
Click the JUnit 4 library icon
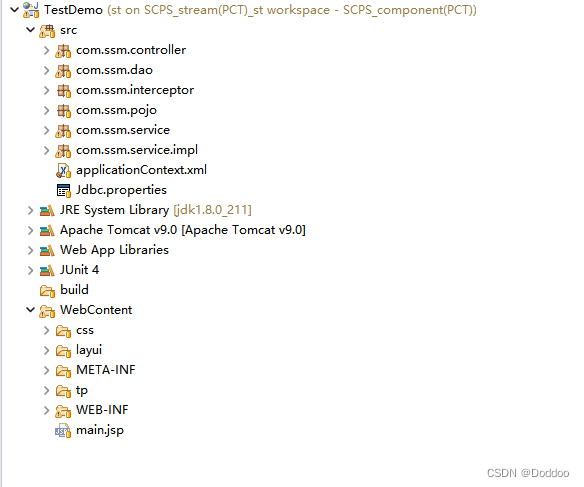[47, 271]
